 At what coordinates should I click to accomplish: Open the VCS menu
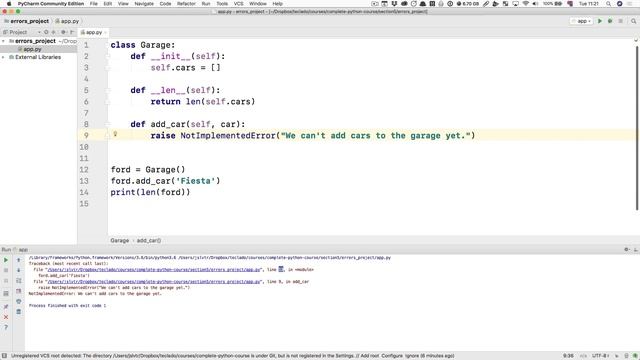[238, 4]
